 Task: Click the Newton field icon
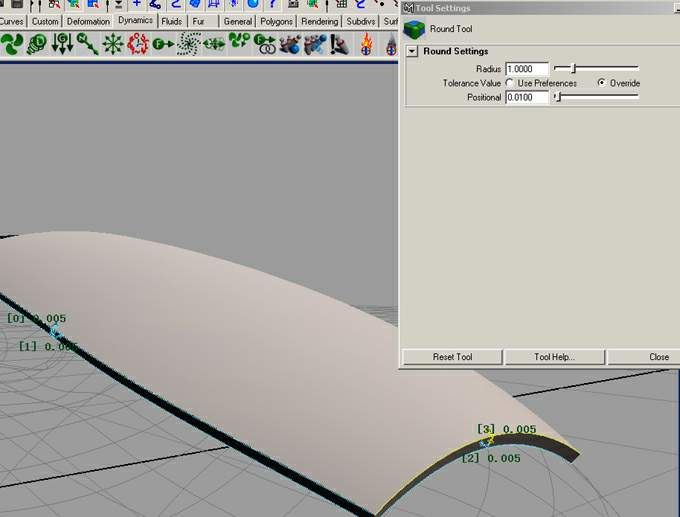[87, 44]
